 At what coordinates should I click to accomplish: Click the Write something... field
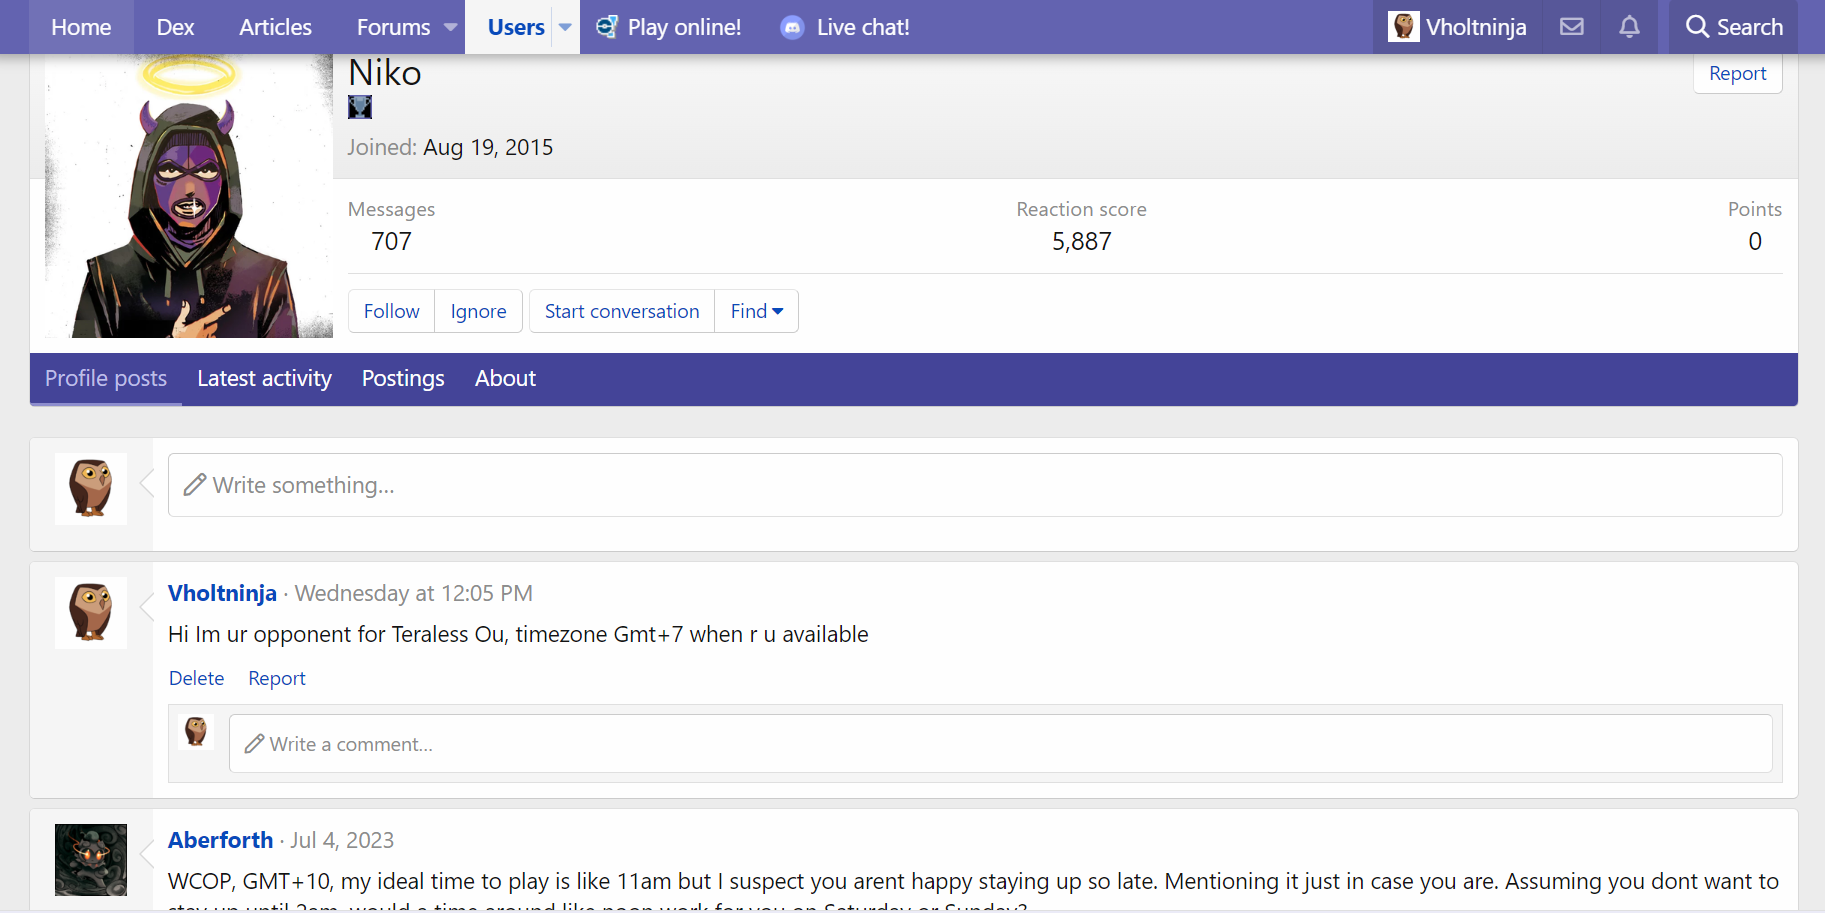coord(975,485)
